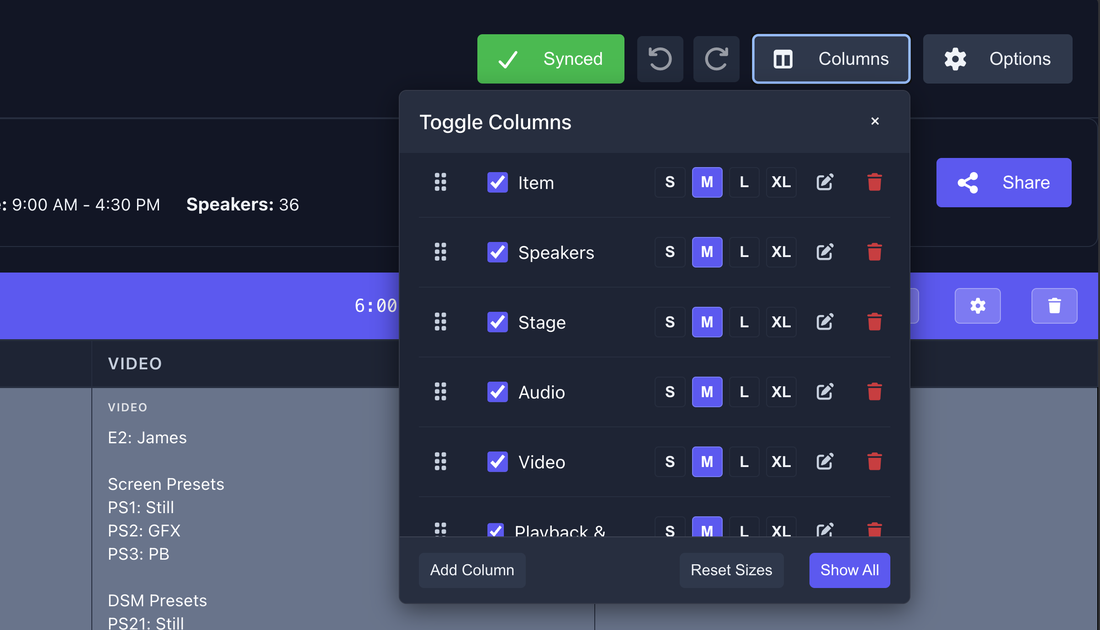
Task: Open section settings gear in purple bar
Action: (x=977, y=306)
